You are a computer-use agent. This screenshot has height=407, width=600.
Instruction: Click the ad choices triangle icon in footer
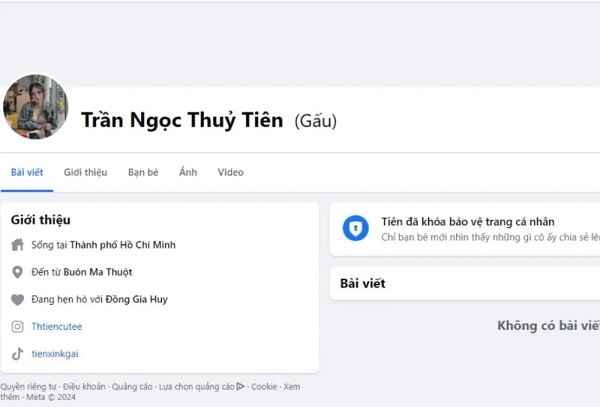point(240,386)
